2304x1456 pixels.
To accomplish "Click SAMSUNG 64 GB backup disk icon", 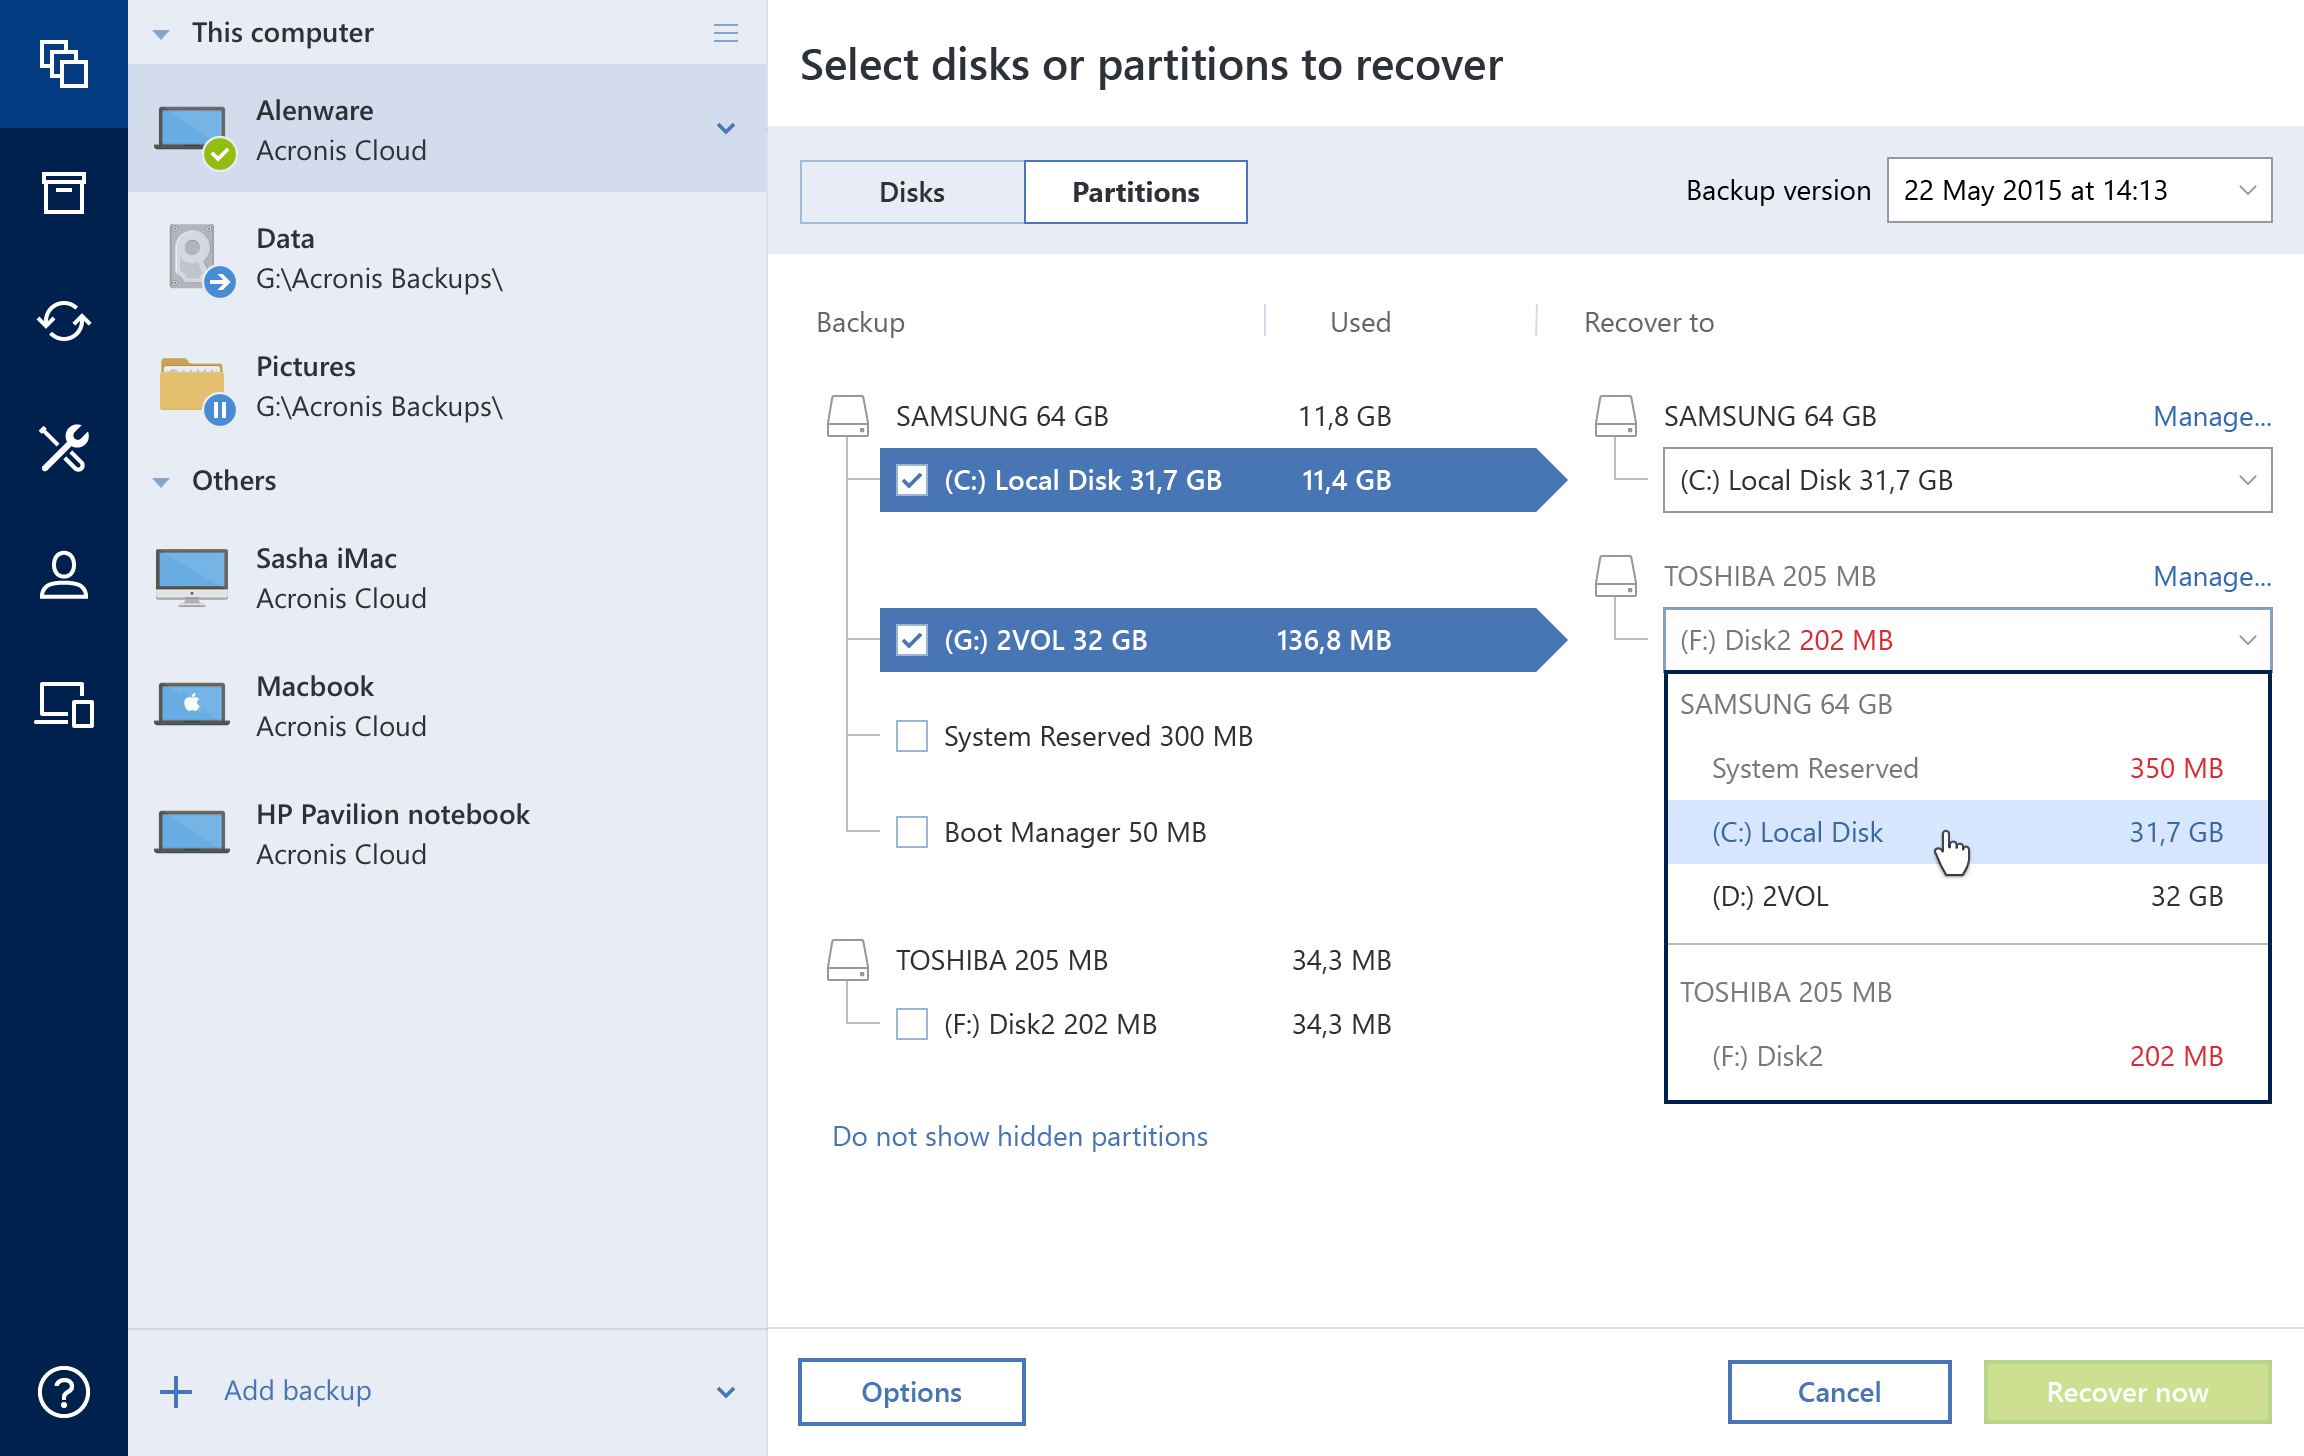I will [x=848, y=416].
